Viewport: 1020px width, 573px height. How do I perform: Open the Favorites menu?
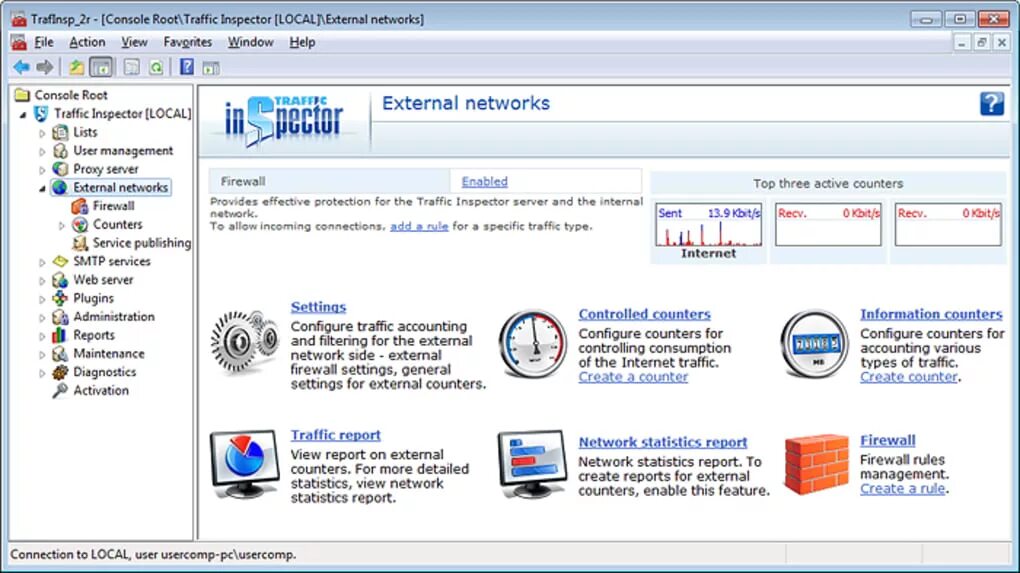tap(187, 42)
